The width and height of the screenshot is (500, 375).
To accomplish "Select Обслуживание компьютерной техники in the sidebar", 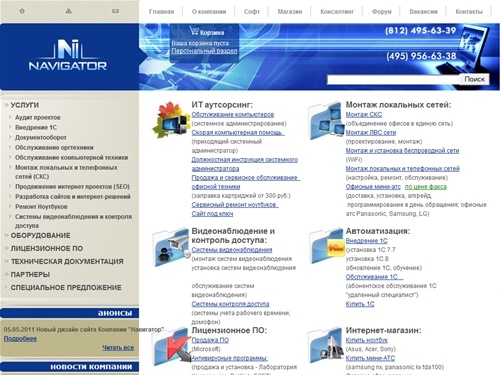I will pyautogui.click(x=71, y=157).
